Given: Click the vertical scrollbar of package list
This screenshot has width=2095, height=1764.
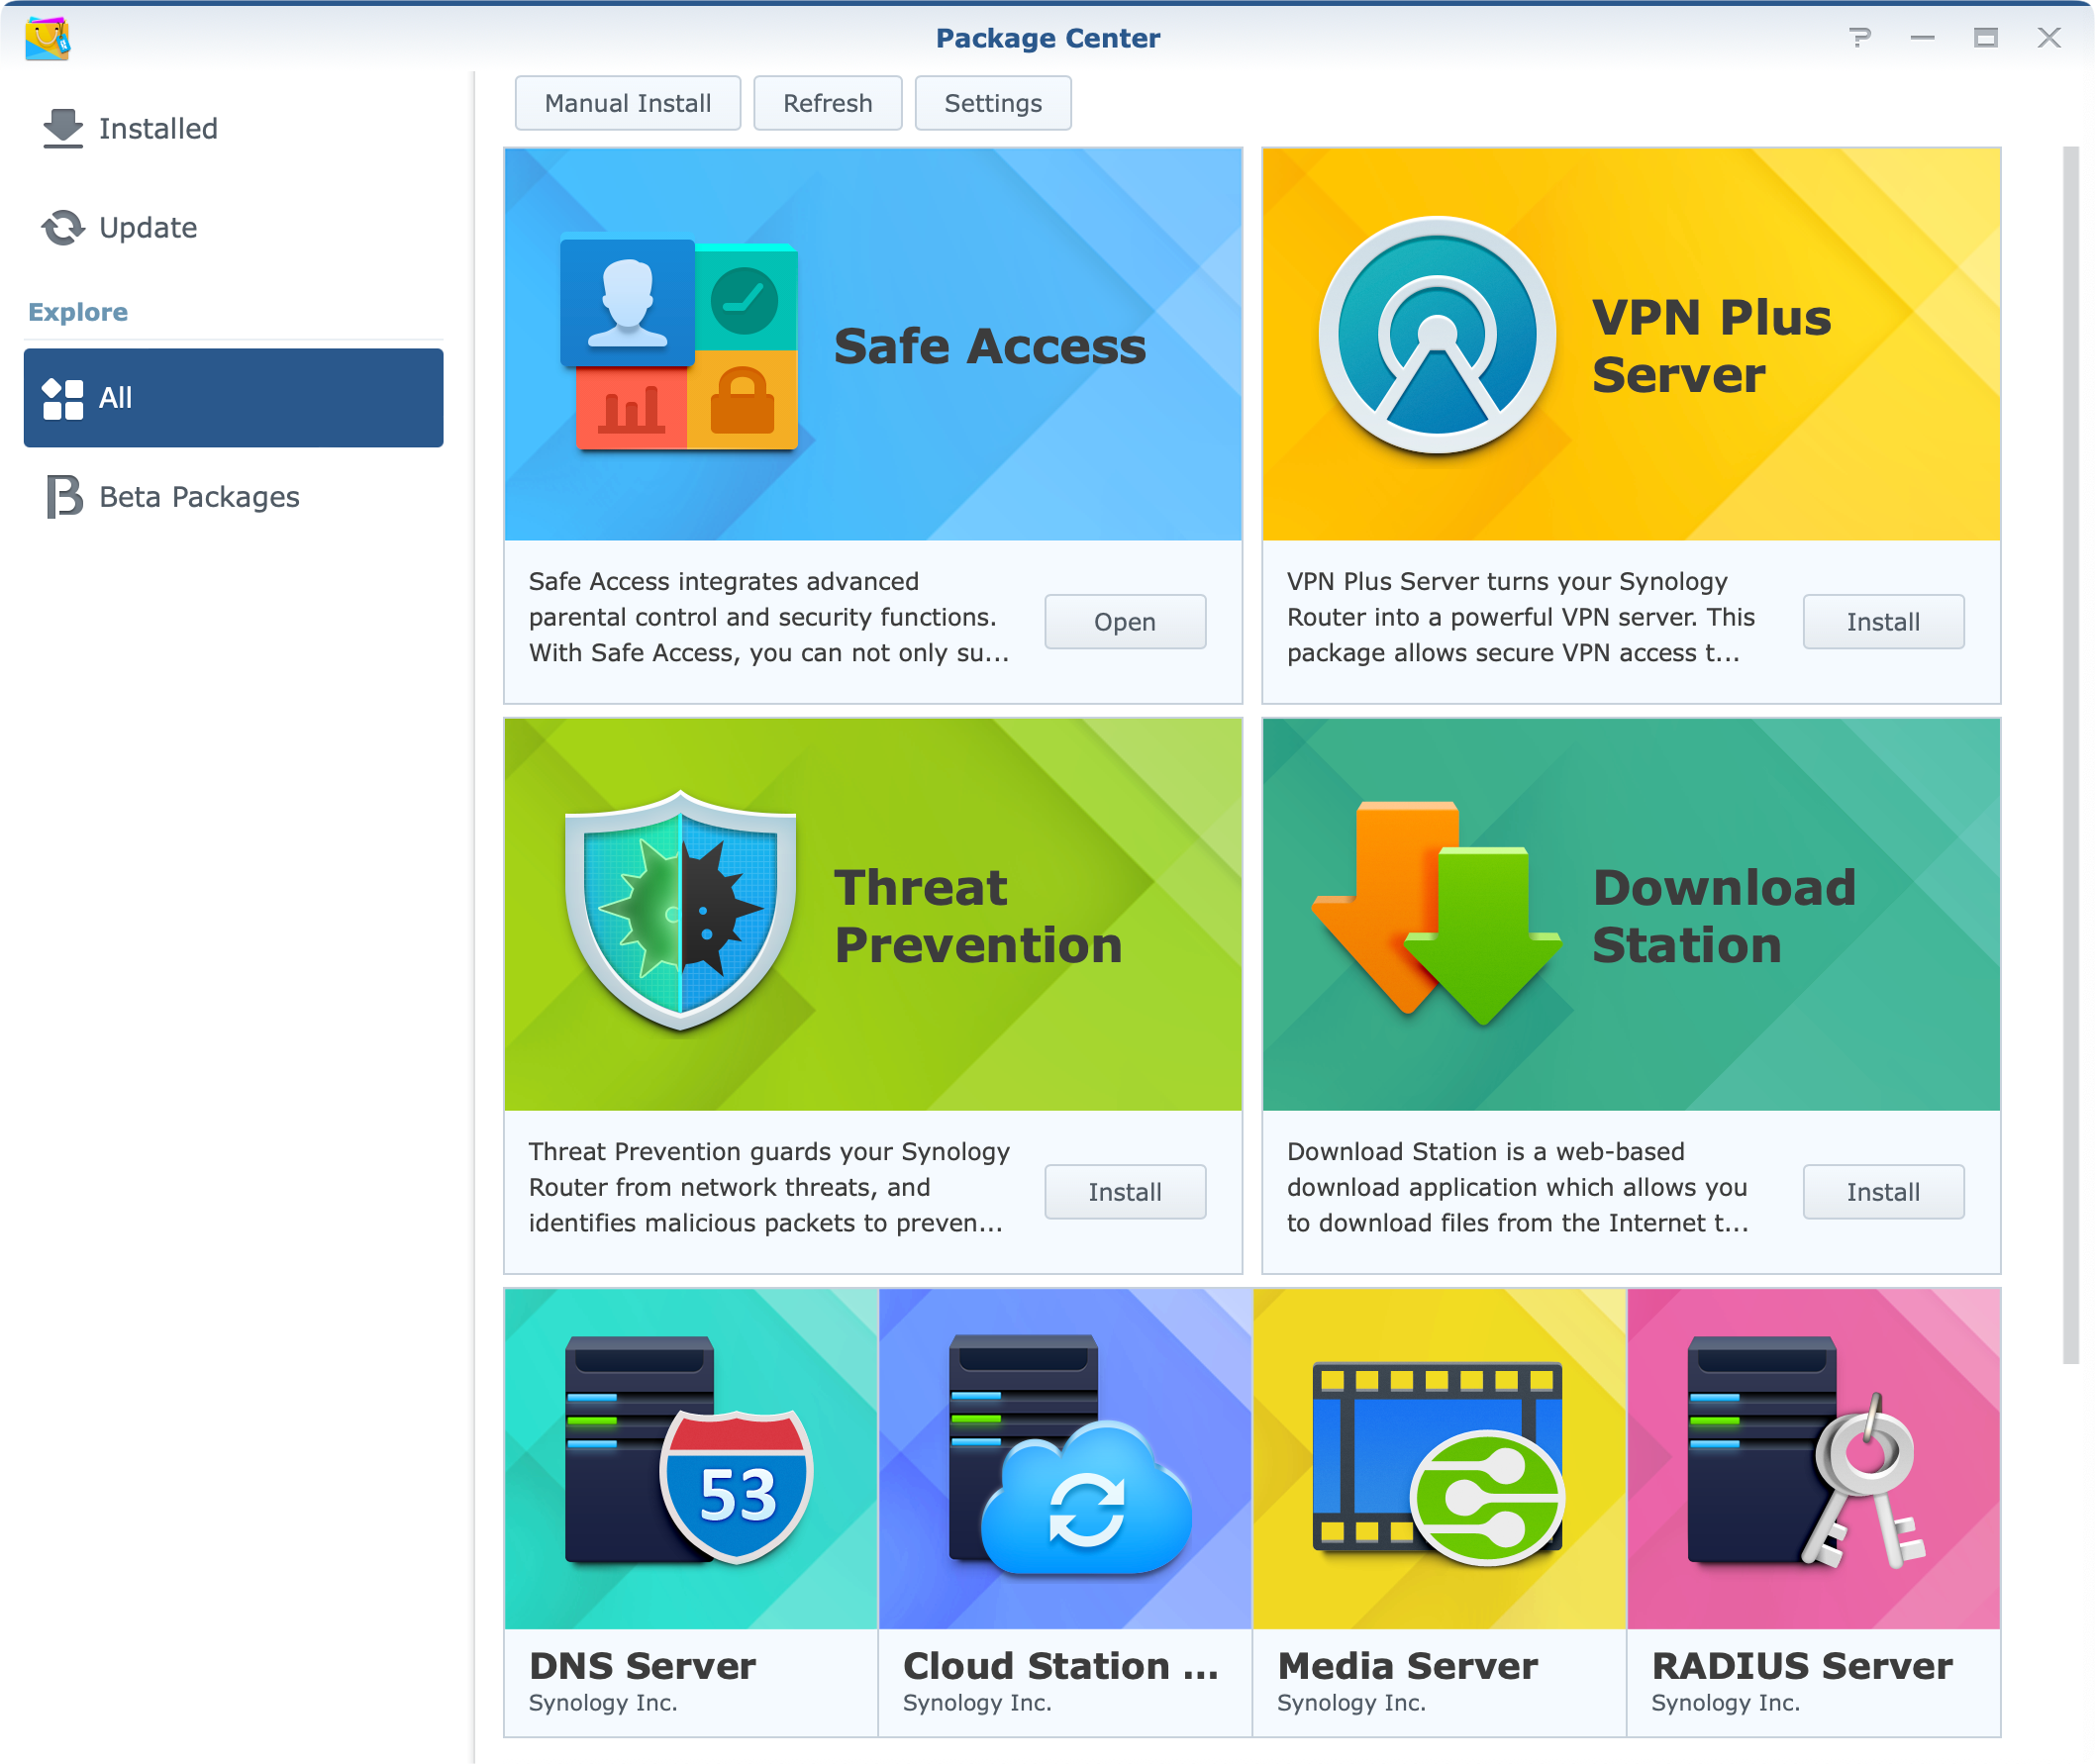Looking at the screenshot, I should pyautogui.click(x=2070, y=755).
